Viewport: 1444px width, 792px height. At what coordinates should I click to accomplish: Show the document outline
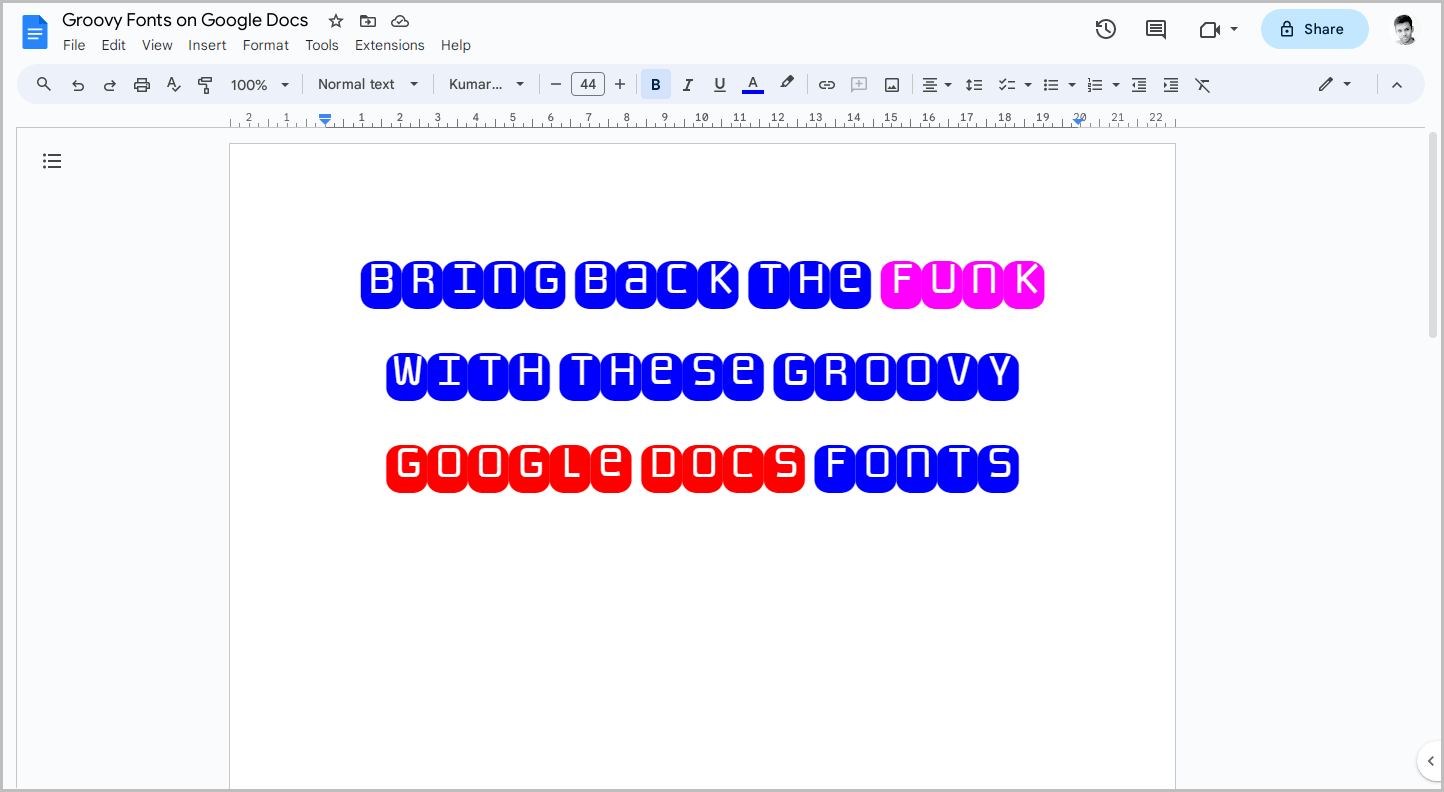click(x=52, y=160)
